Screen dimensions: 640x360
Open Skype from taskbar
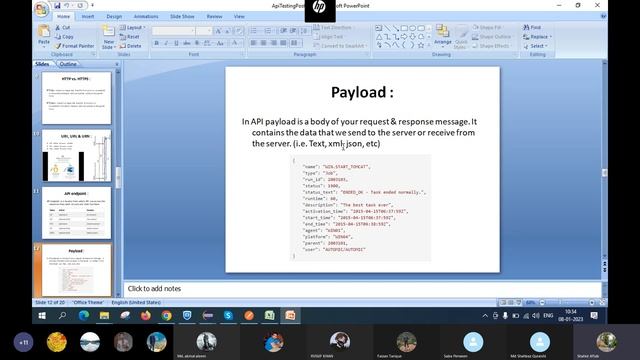pos(228,316)
